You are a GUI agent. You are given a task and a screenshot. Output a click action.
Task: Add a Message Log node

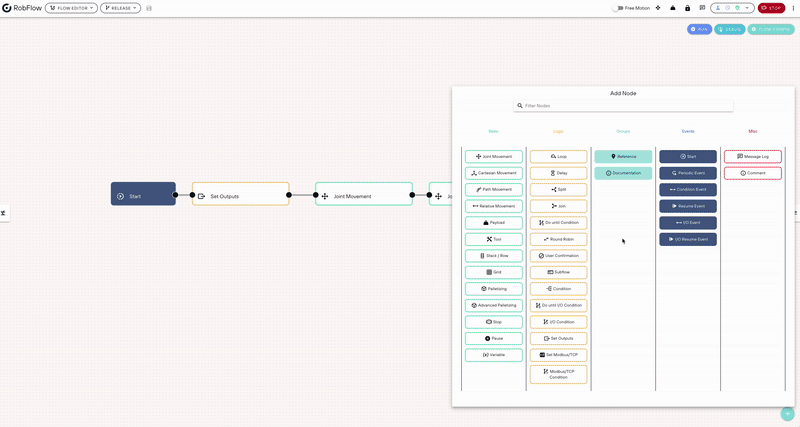click(x=753, y=157)
